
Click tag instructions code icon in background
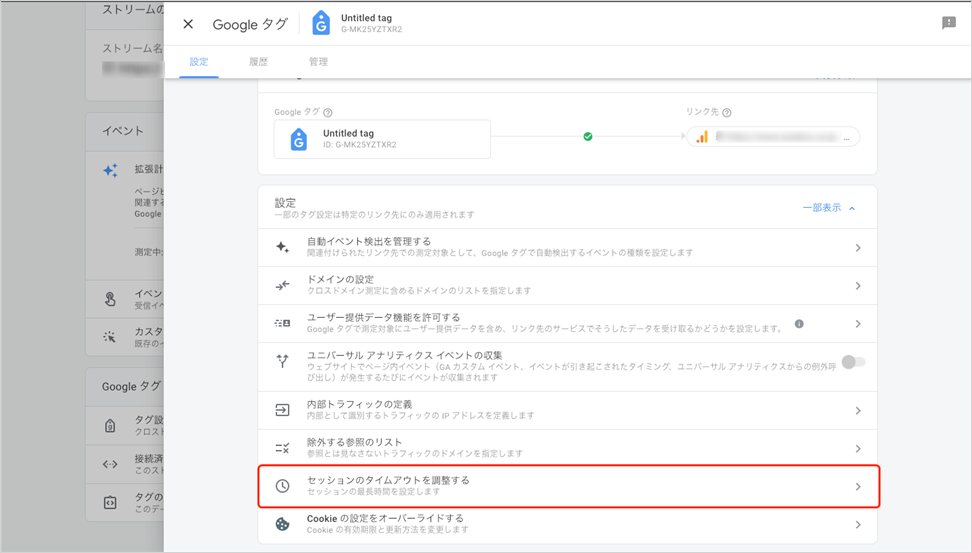click(110, 502)
